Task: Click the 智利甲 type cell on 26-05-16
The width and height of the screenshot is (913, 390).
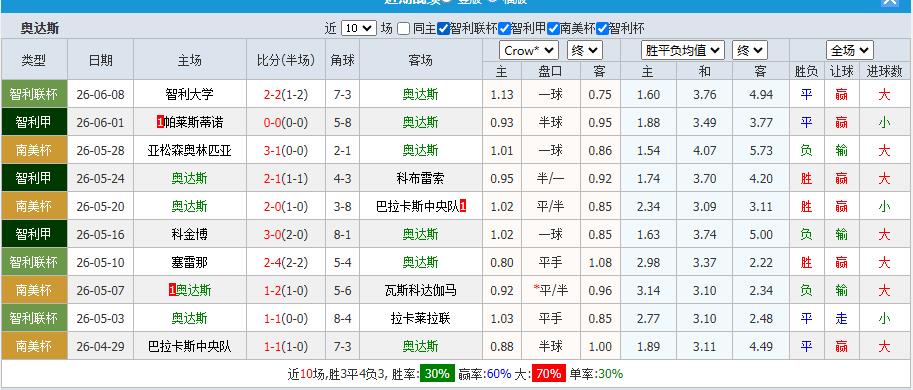Action: coord(34,234)
